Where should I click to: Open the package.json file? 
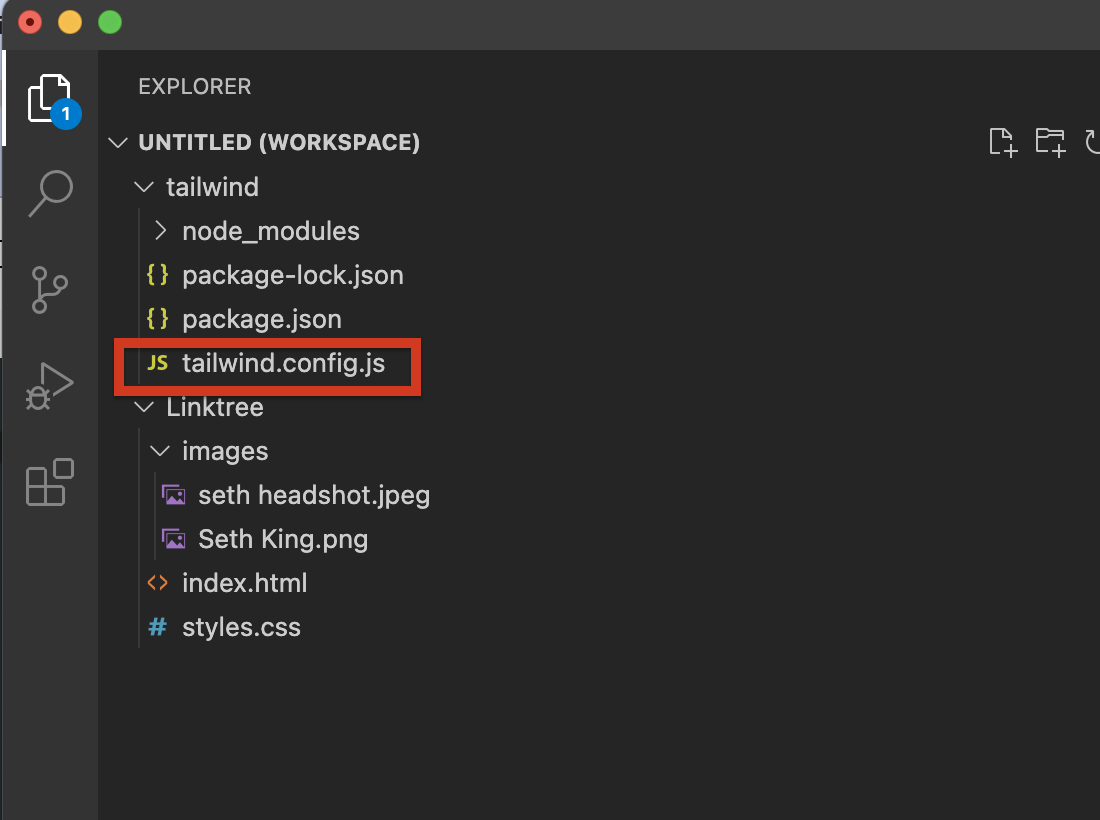261,319
